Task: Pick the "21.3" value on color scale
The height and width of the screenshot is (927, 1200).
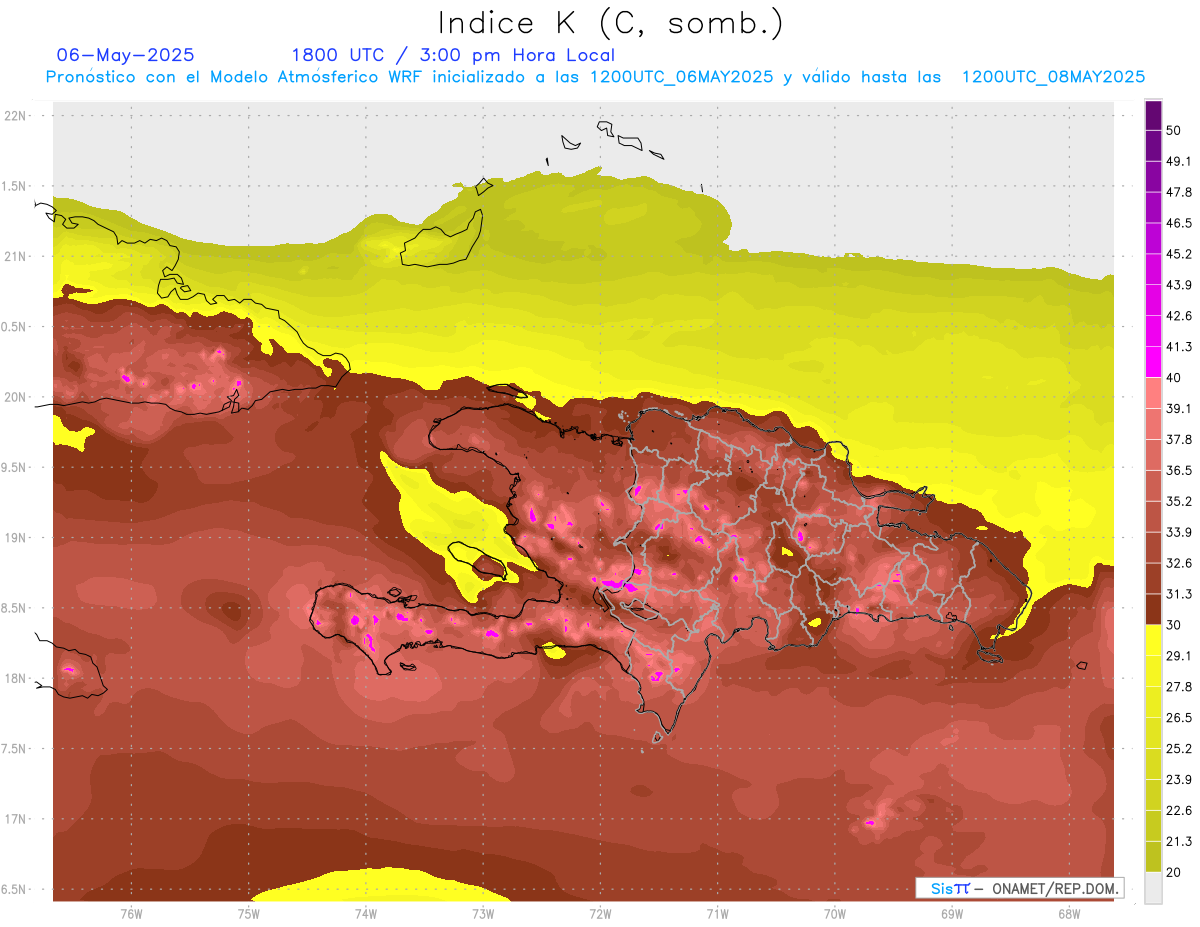Action: click(1179, 842)
